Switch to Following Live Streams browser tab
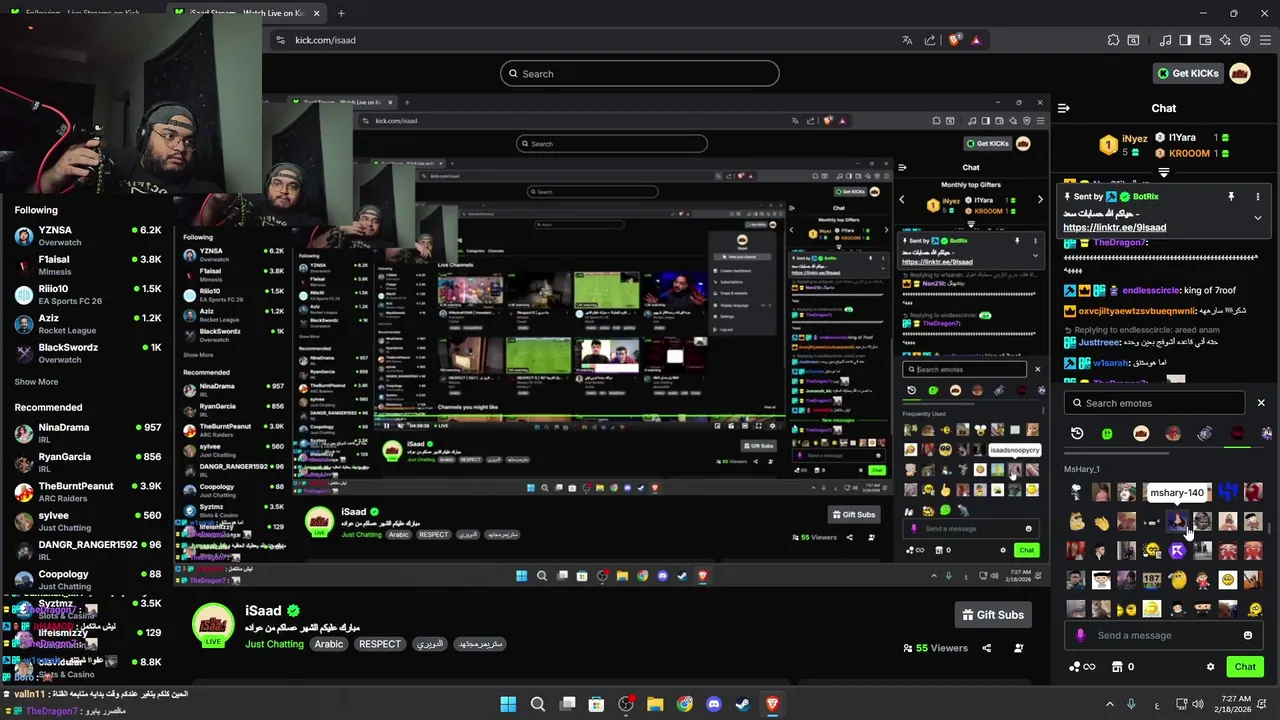Image resolution: width=1280 pixels, height=720 pixels. coord(80,13)
